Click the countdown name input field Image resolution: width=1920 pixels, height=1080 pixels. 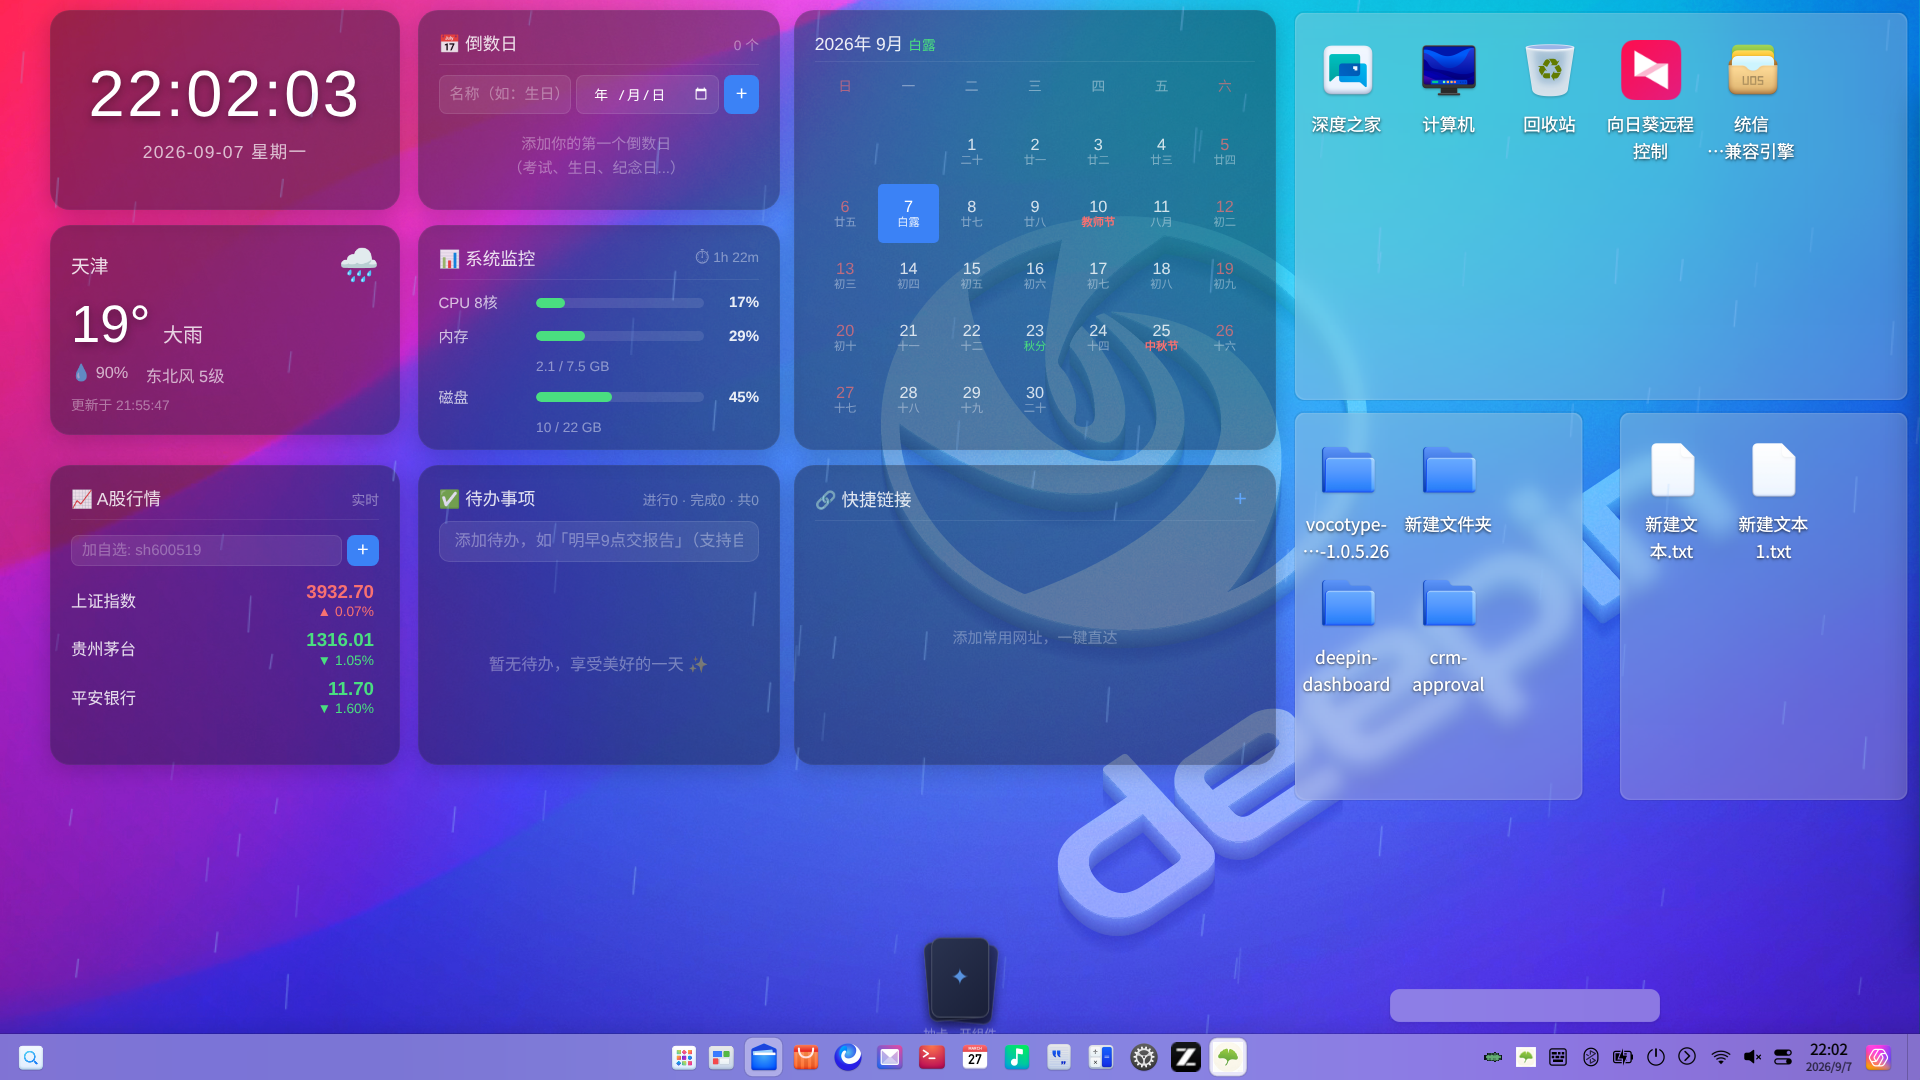(x=505, y=94)
